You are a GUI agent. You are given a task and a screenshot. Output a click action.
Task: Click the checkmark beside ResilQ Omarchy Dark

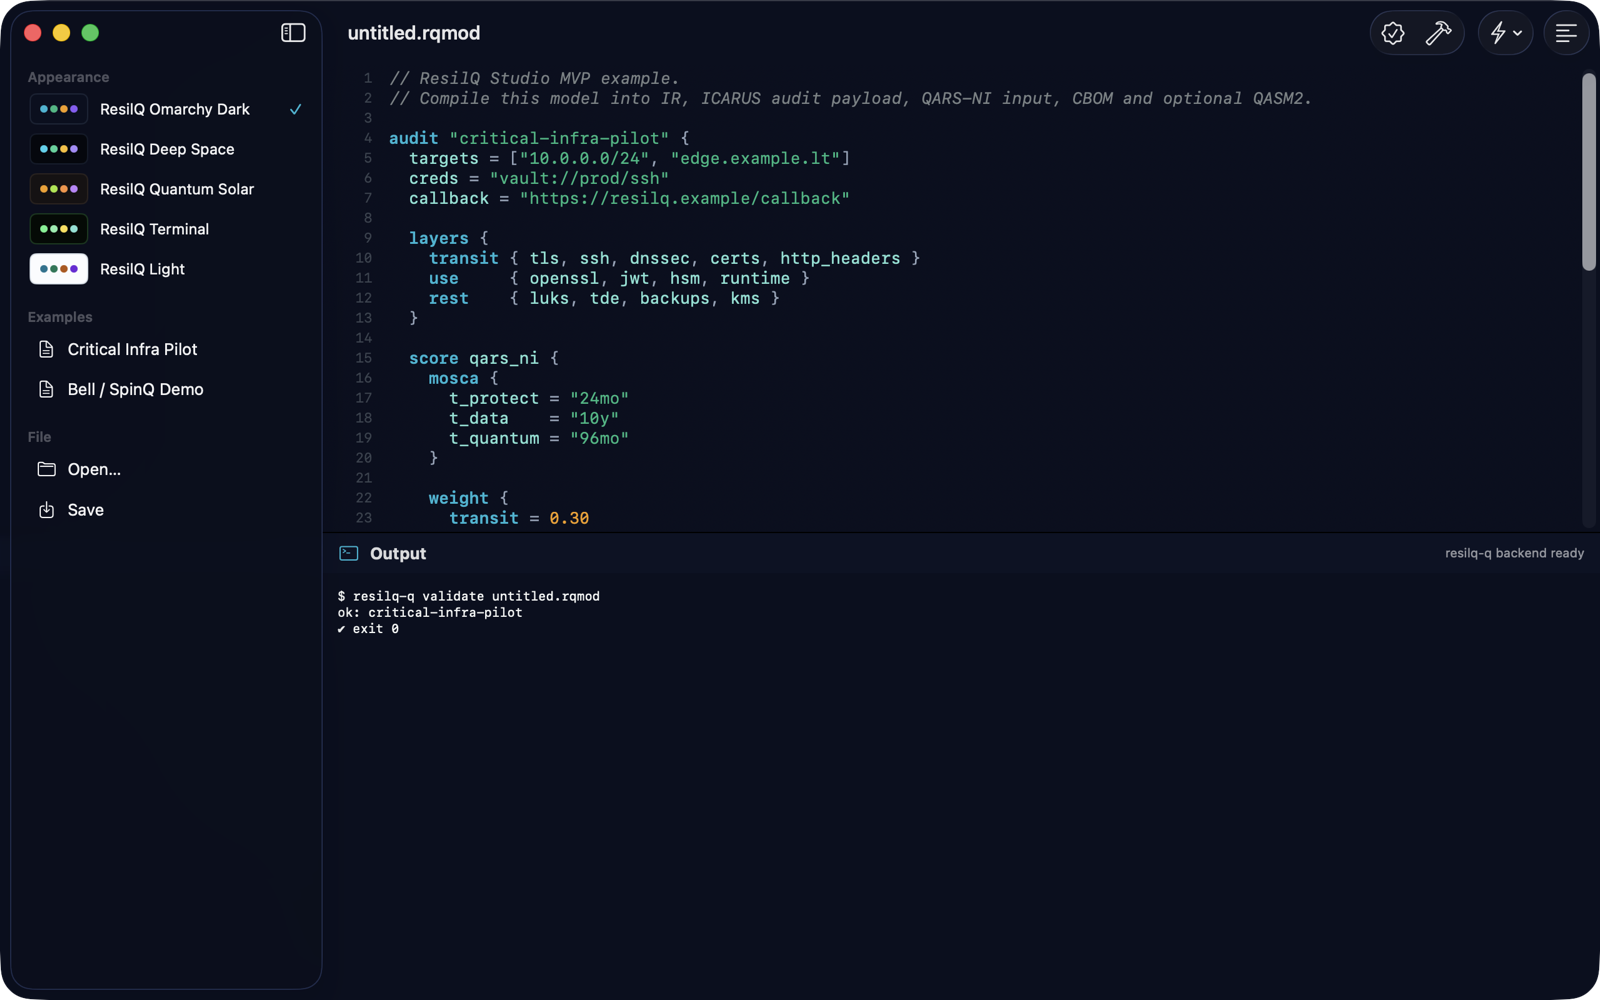296,109
